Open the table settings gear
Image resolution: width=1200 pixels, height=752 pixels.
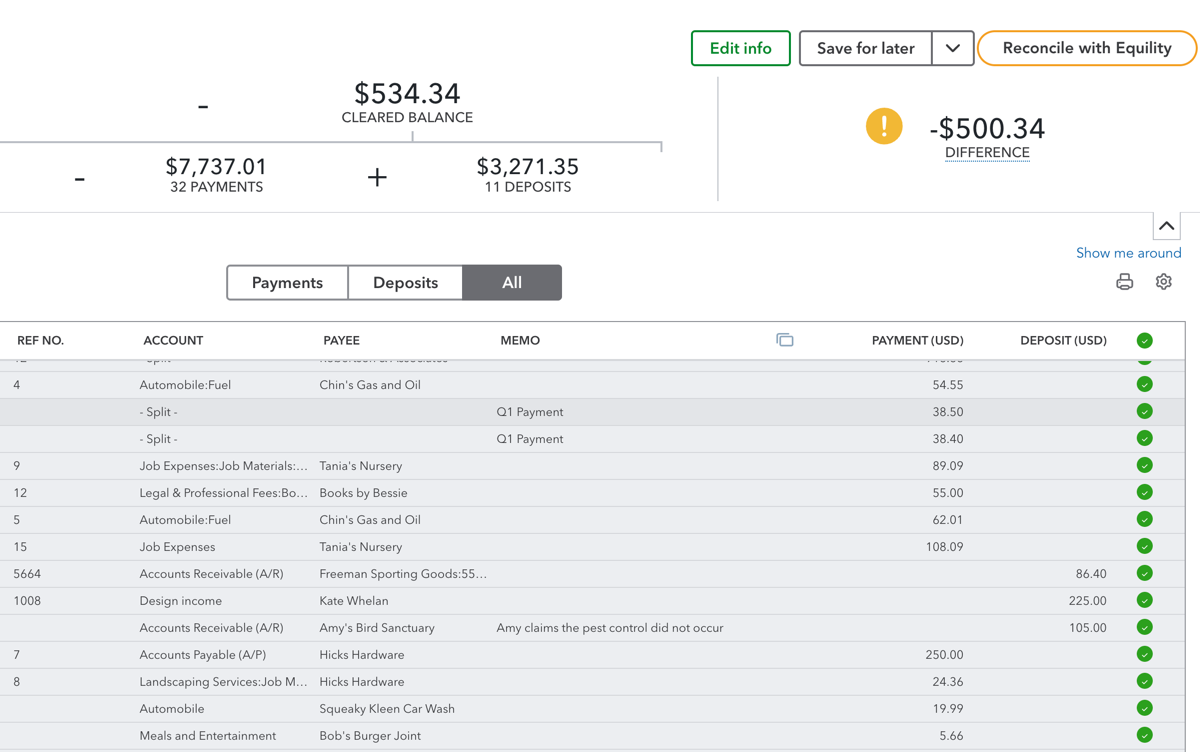coord(1163,282)
